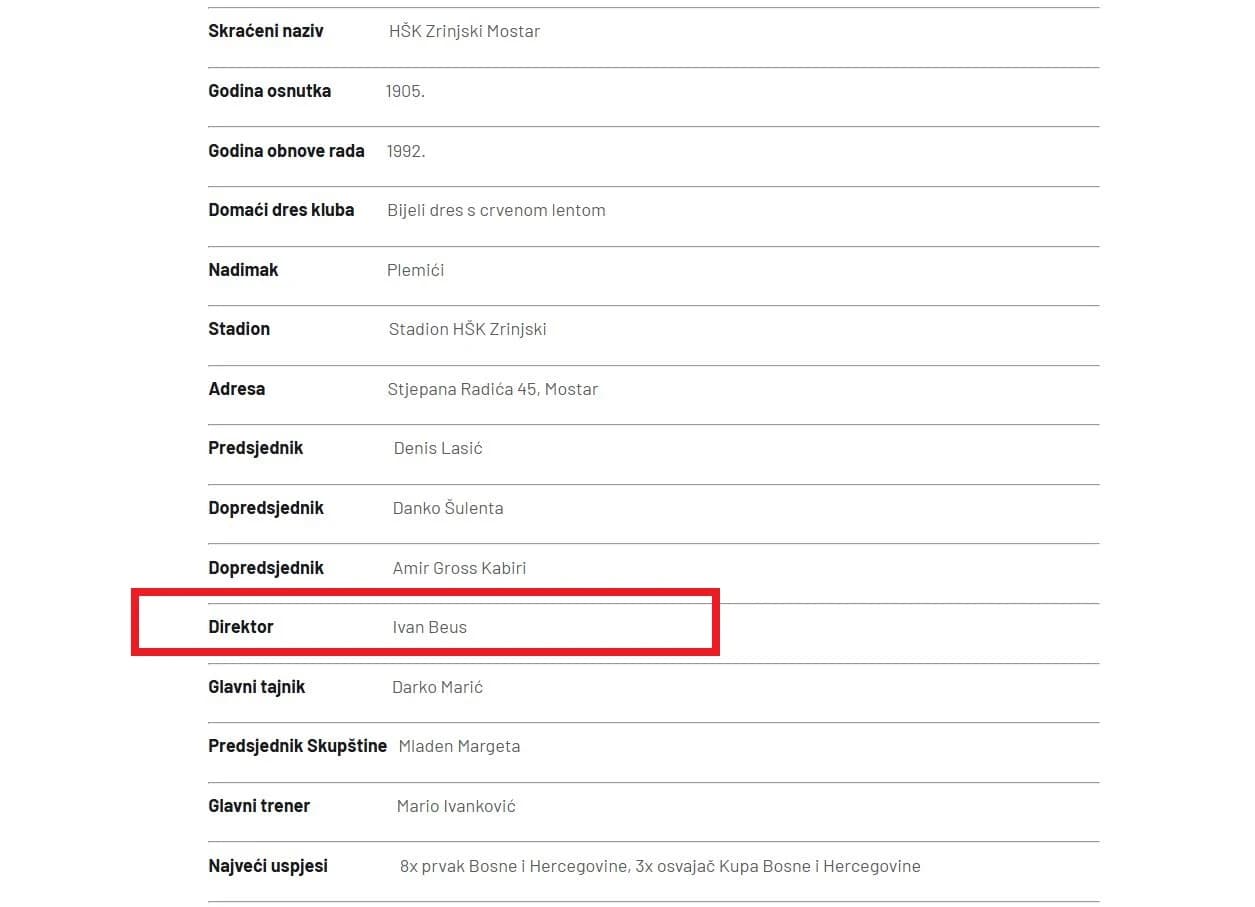Screen dimensions: 1255x907
Task: Click the highlighted Direktor label
Action: point(241,627)
